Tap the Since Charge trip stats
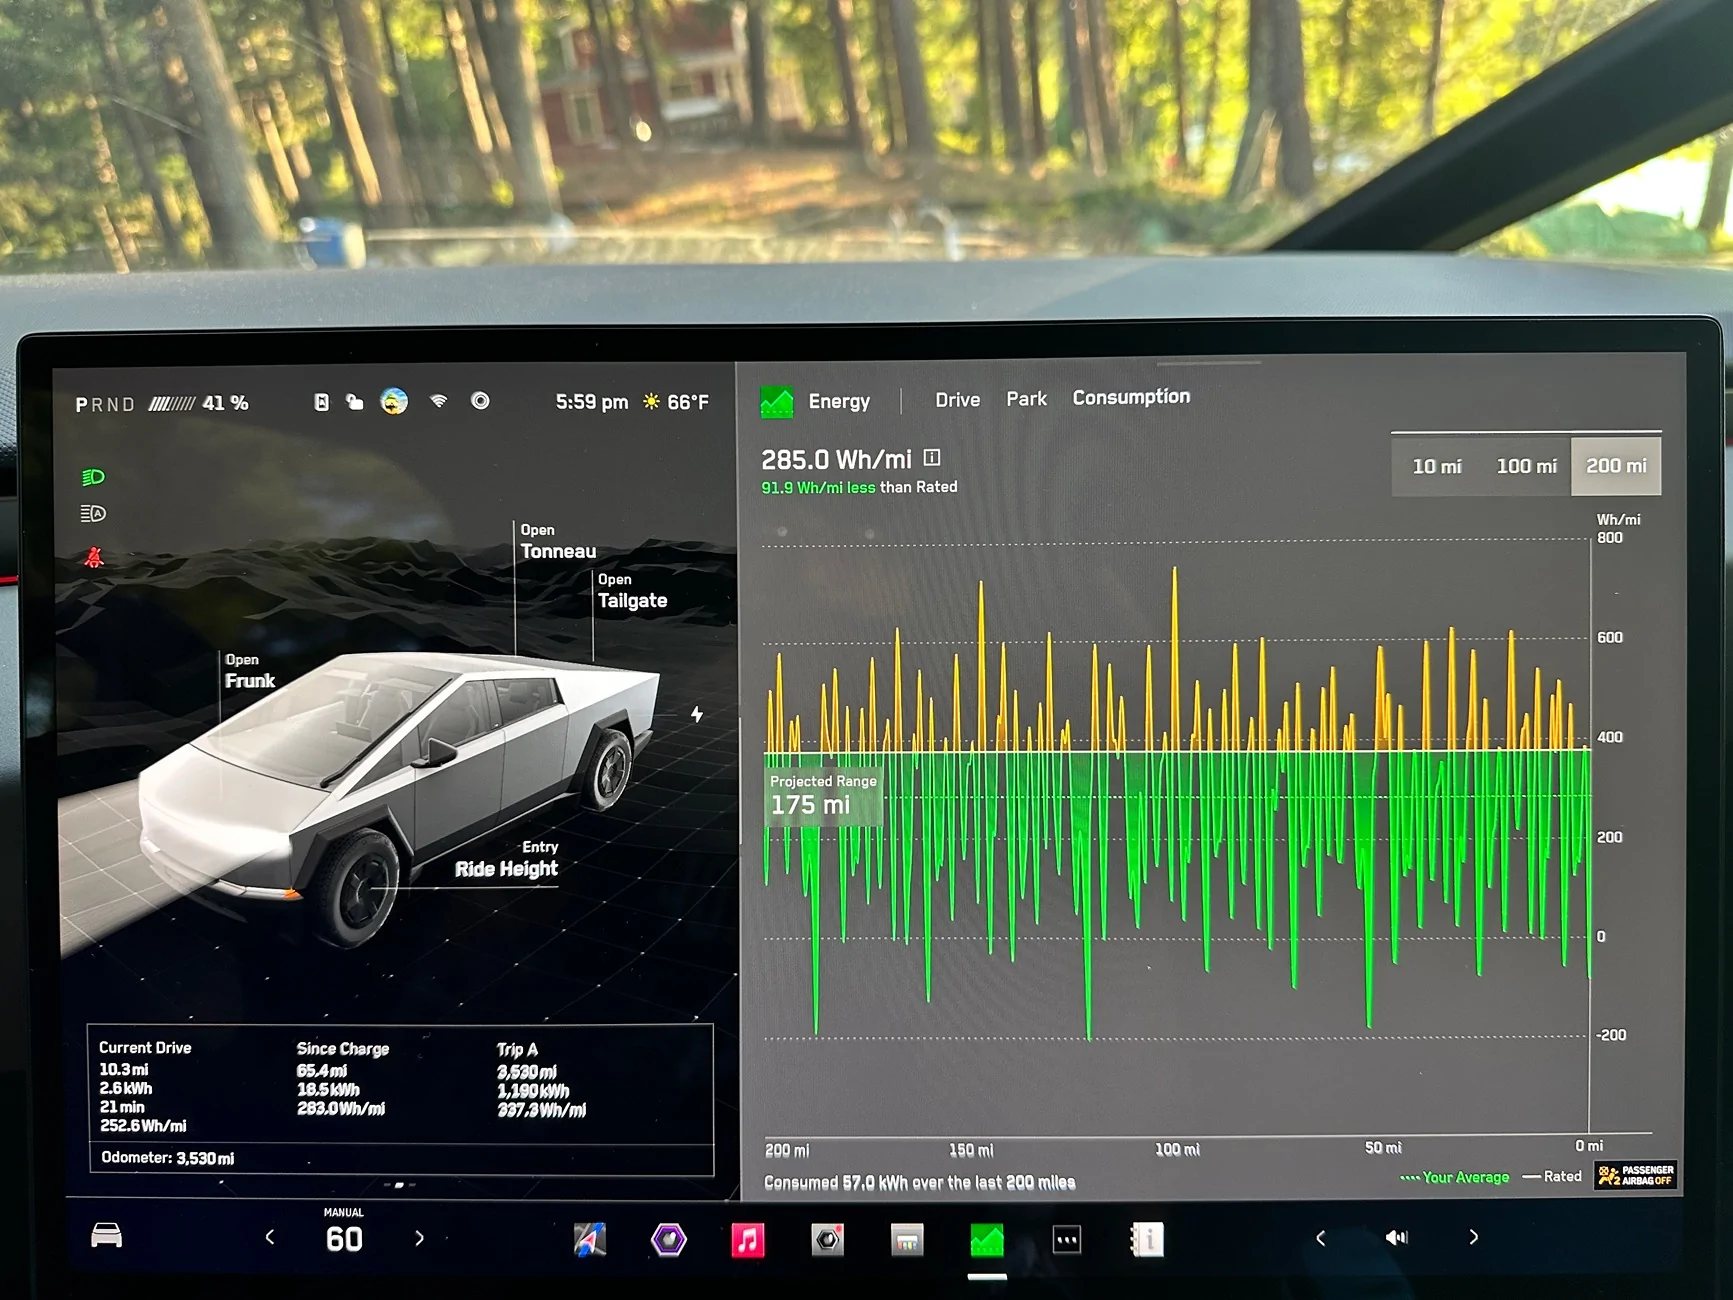This screenshot has height=1300, width=1733. pyautogui.click(x=343, y=1078)
